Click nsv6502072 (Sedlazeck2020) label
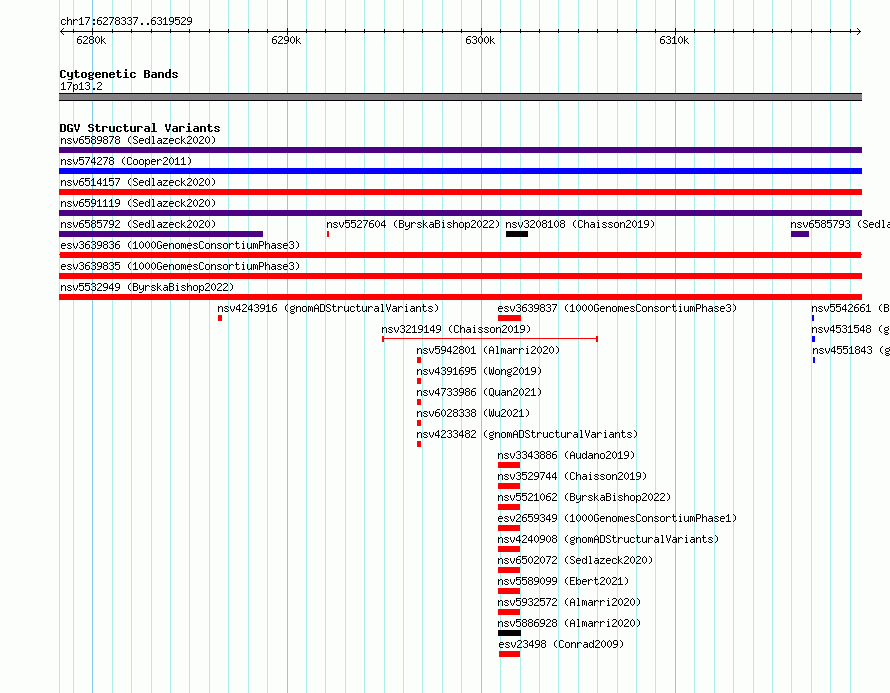Screen dimensions: 890x693 pyautogui.click(x=575, y=560)
